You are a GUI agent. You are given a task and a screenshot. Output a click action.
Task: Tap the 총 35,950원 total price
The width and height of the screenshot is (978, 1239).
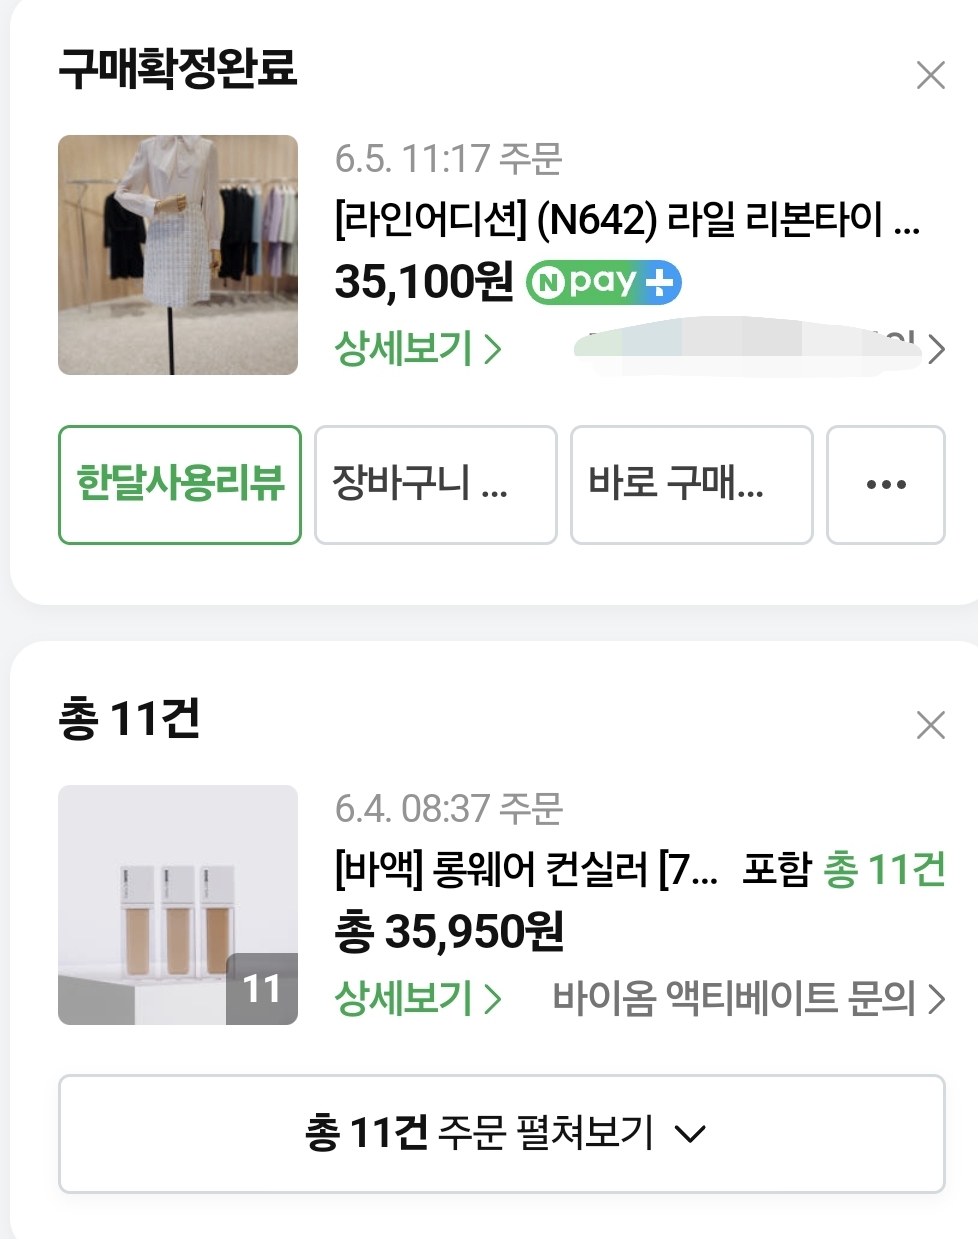[449, 932]
